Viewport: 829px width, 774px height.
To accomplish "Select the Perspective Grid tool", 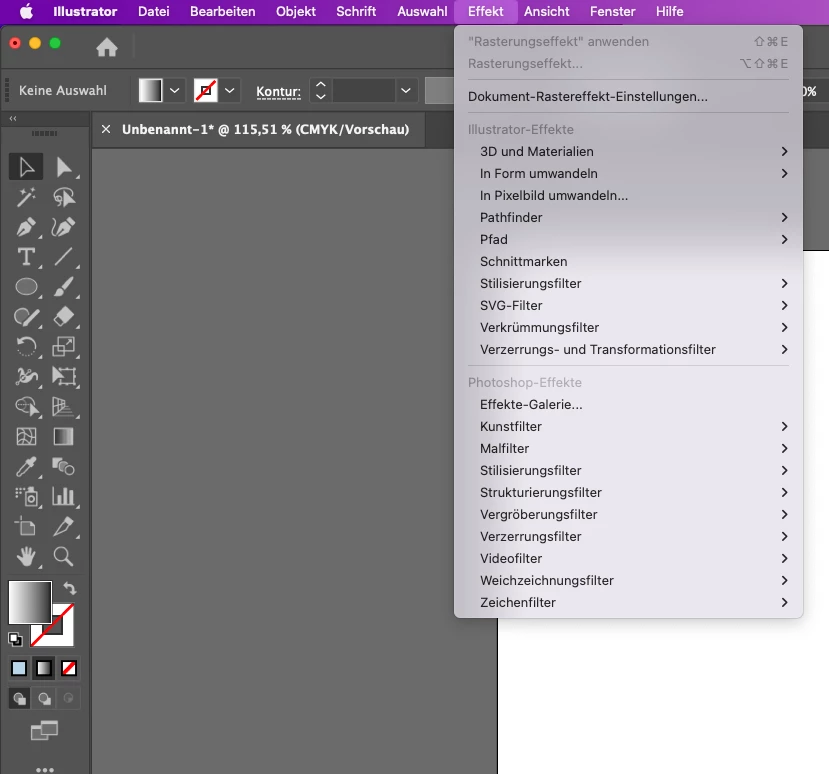I will click(64, 407).
